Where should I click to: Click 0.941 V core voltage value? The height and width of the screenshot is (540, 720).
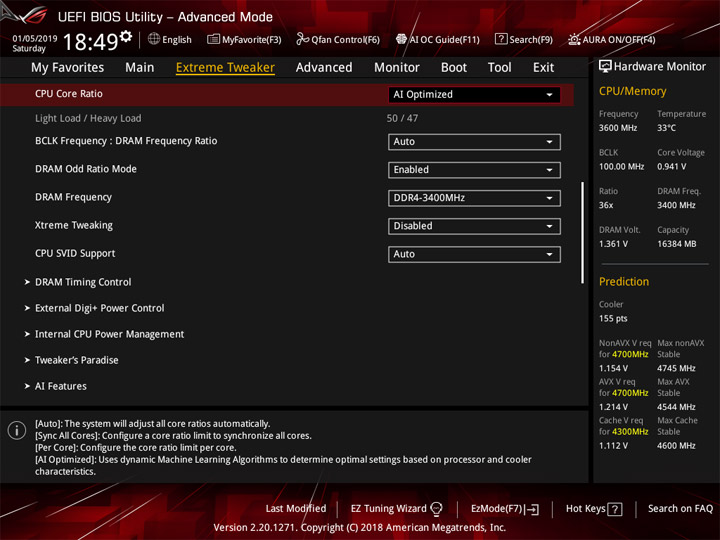point(672,167)
